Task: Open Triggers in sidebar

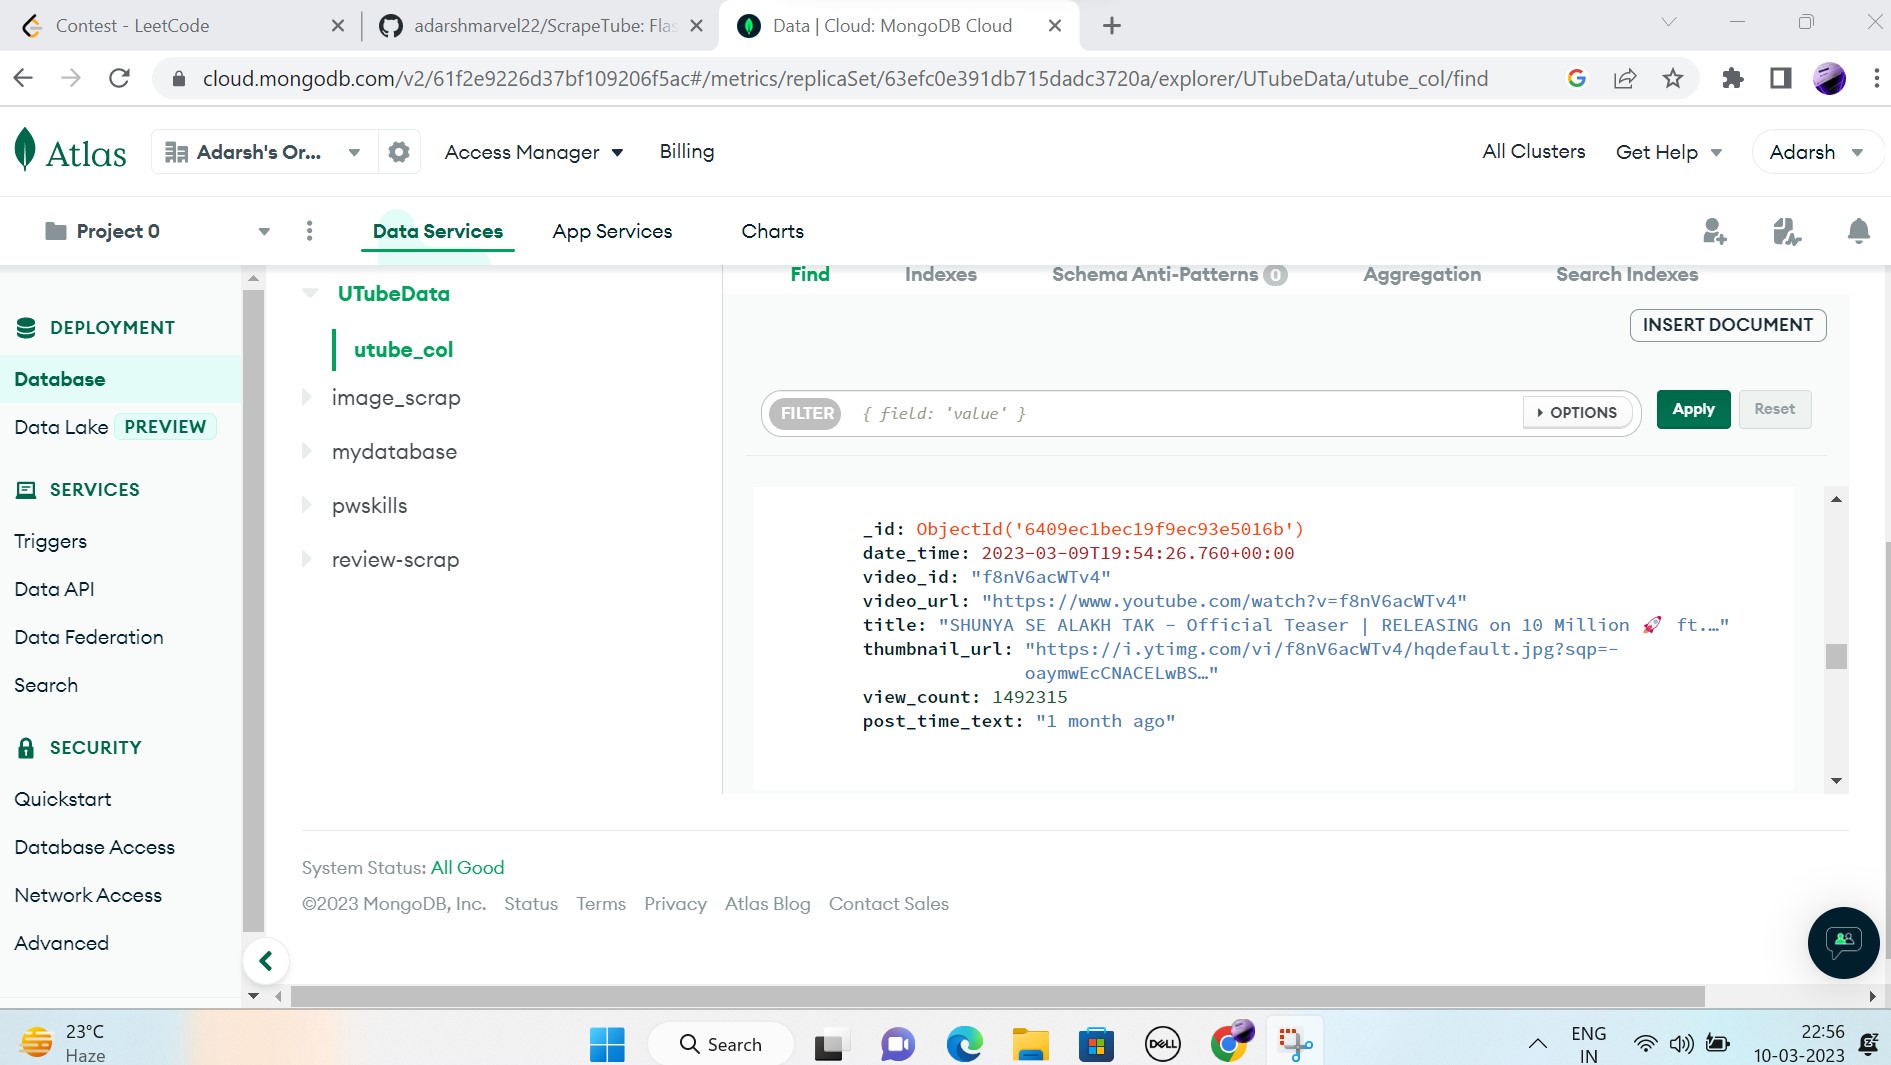Action: point(50,541)
